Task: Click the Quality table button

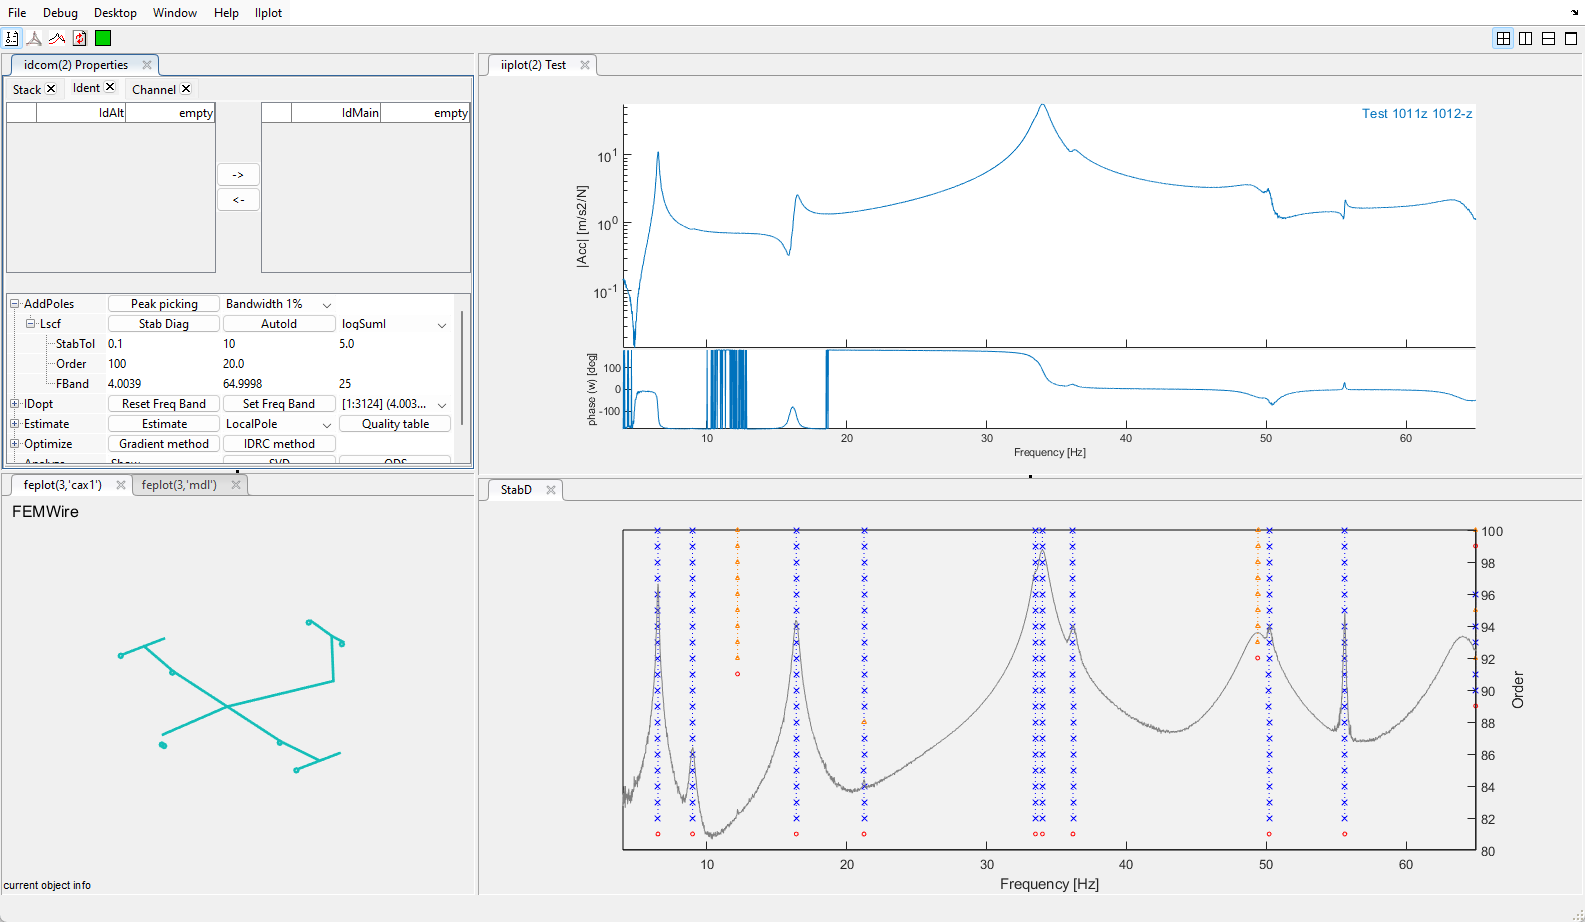Action: point(395,424)
